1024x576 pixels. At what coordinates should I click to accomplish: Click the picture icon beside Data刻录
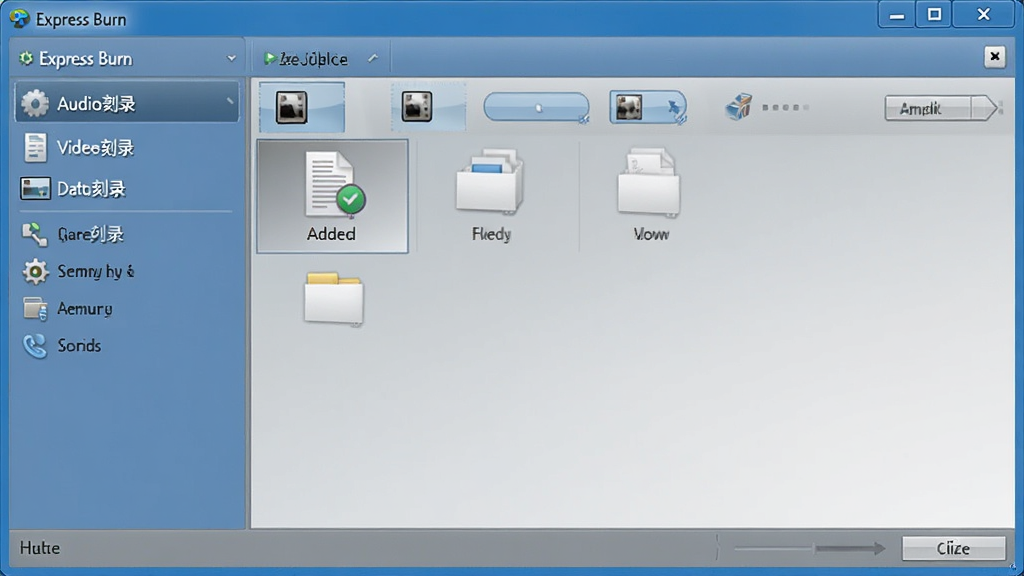tap(35, 189)
